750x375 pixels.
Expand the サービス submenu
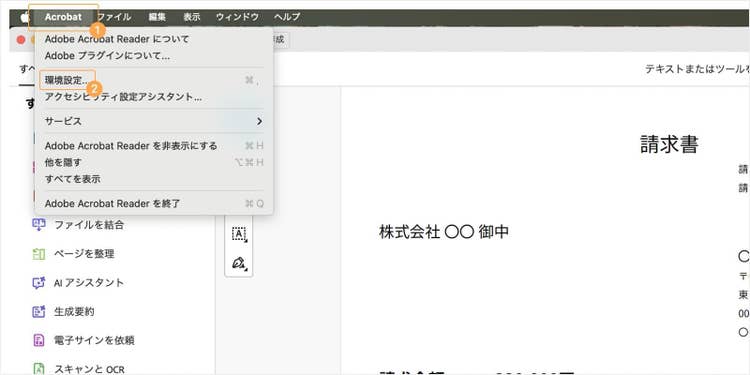click(154, 121)
